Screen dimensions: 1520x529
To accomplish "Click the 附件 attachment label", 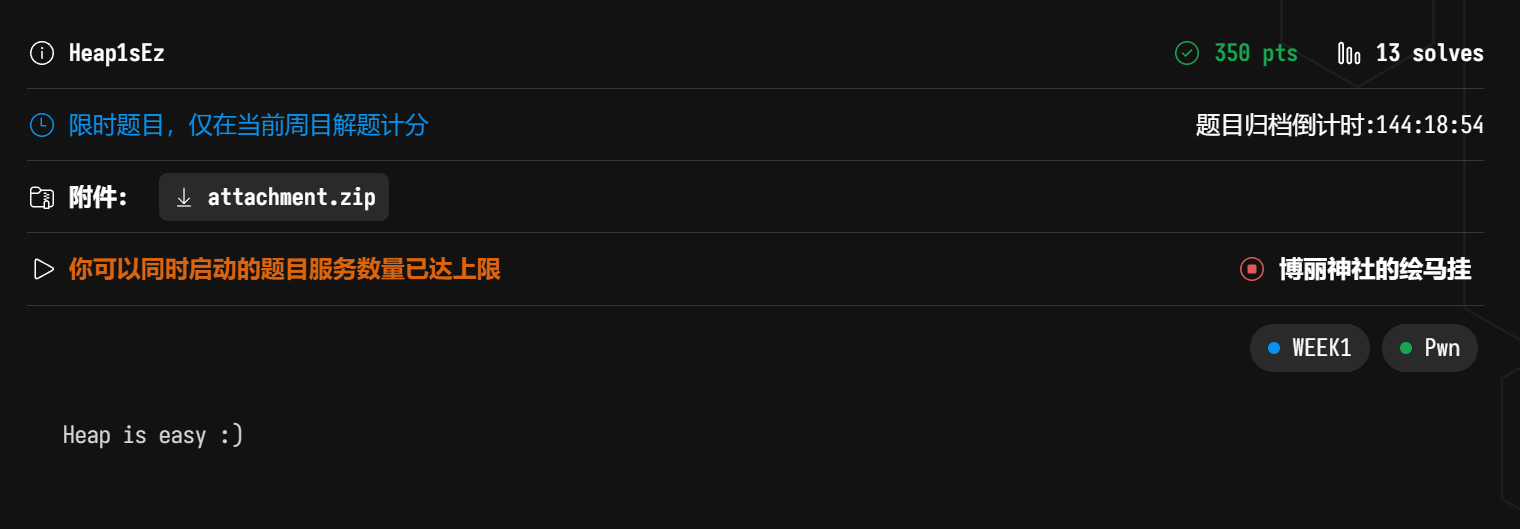I will [98, 197].
